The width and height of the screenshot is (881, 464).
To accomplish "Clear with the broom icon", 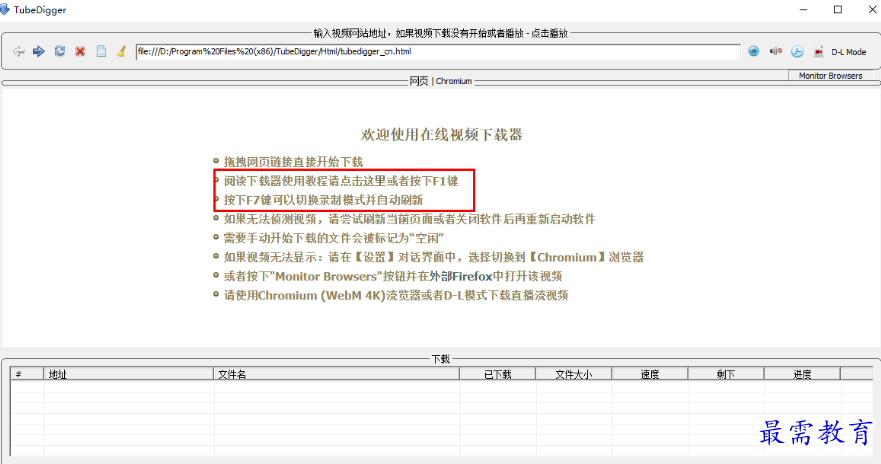I will [x=121, y=51].
